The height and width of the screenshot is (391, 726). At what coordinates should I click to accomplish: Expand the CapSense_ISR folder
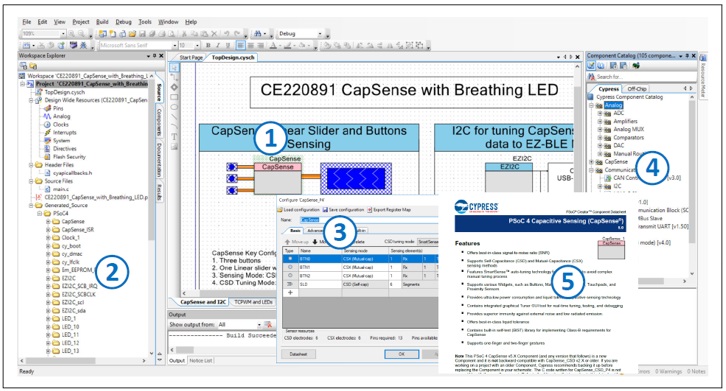click(48, 230)
